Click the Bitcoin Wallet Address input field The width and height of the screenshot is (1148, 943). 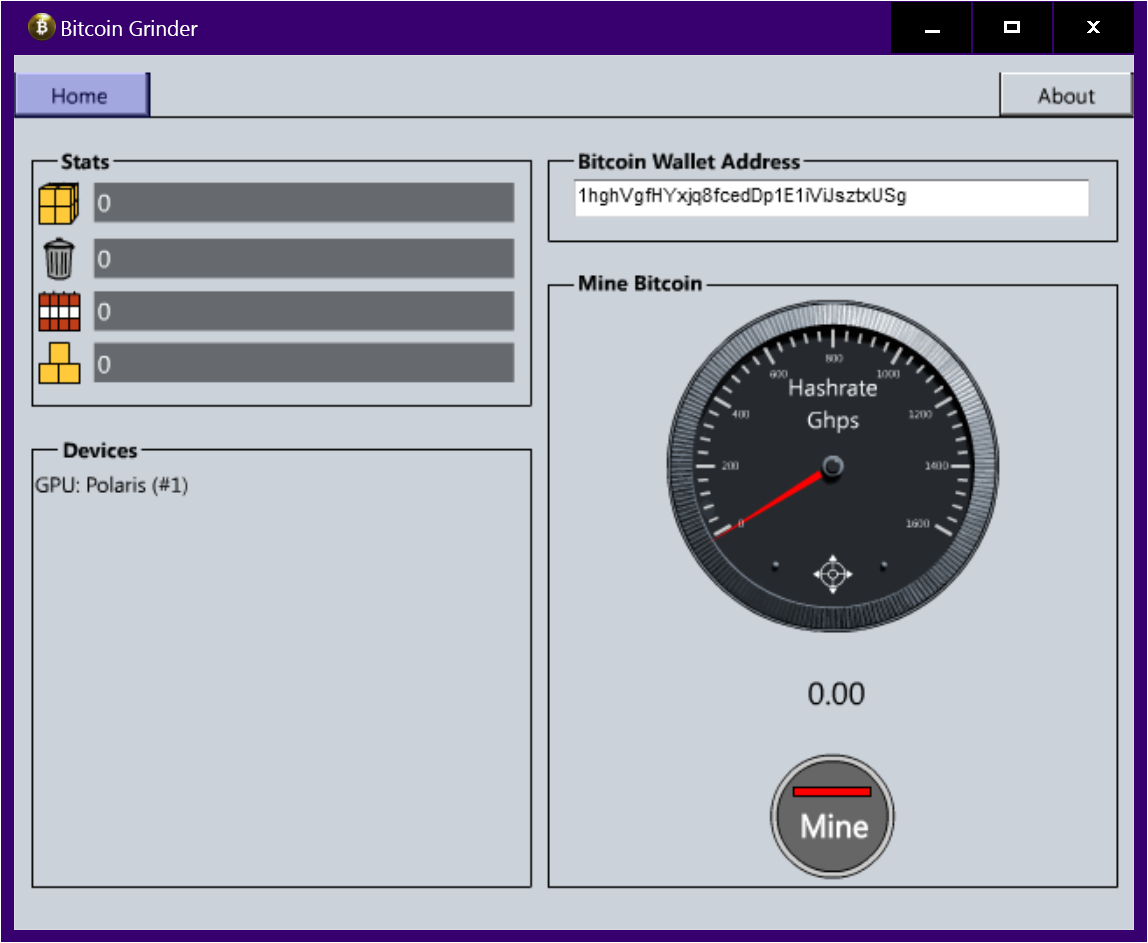tap(832, 198)
